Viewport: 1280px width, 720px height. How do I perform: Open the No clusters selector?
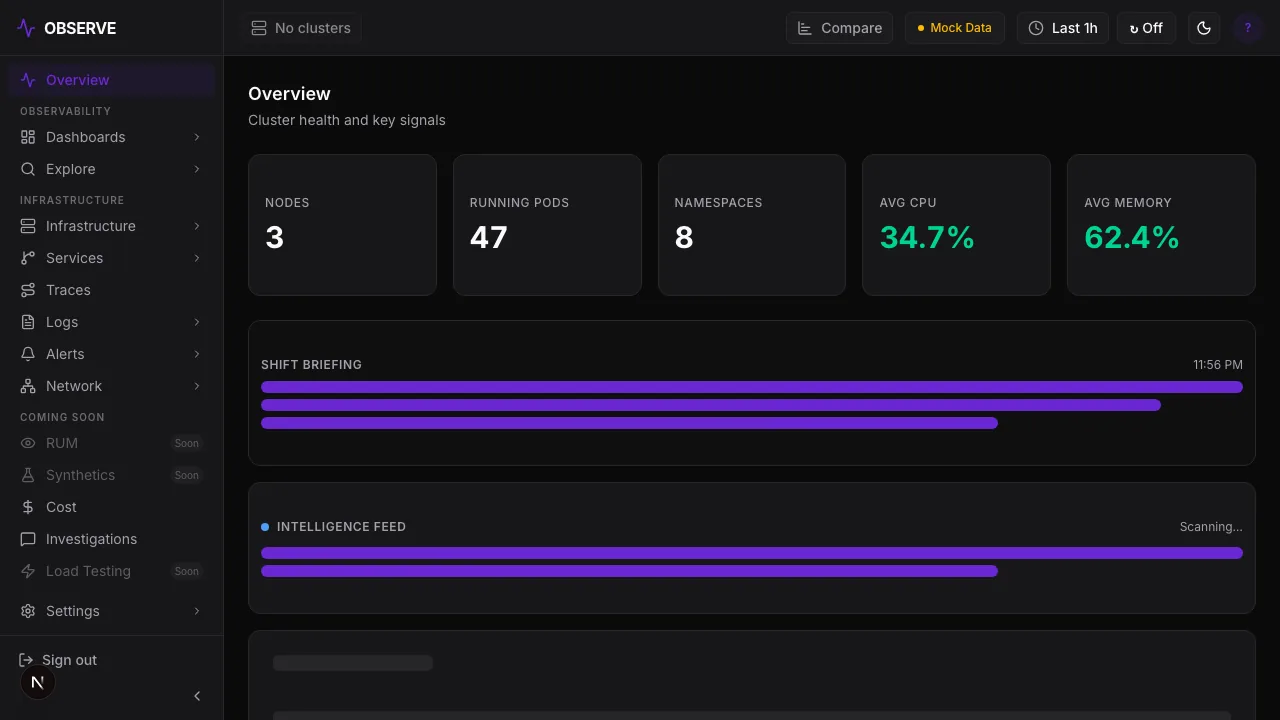tap(301, 28)
